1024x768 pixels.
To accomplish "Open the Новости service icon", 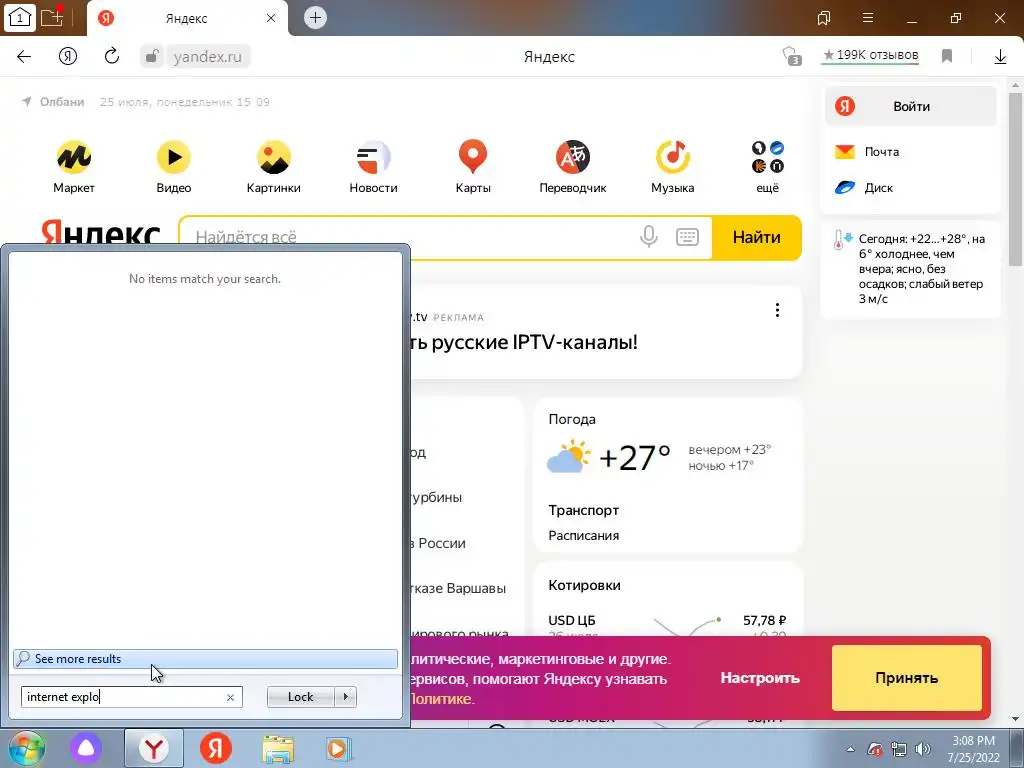I will click(374, 157).
